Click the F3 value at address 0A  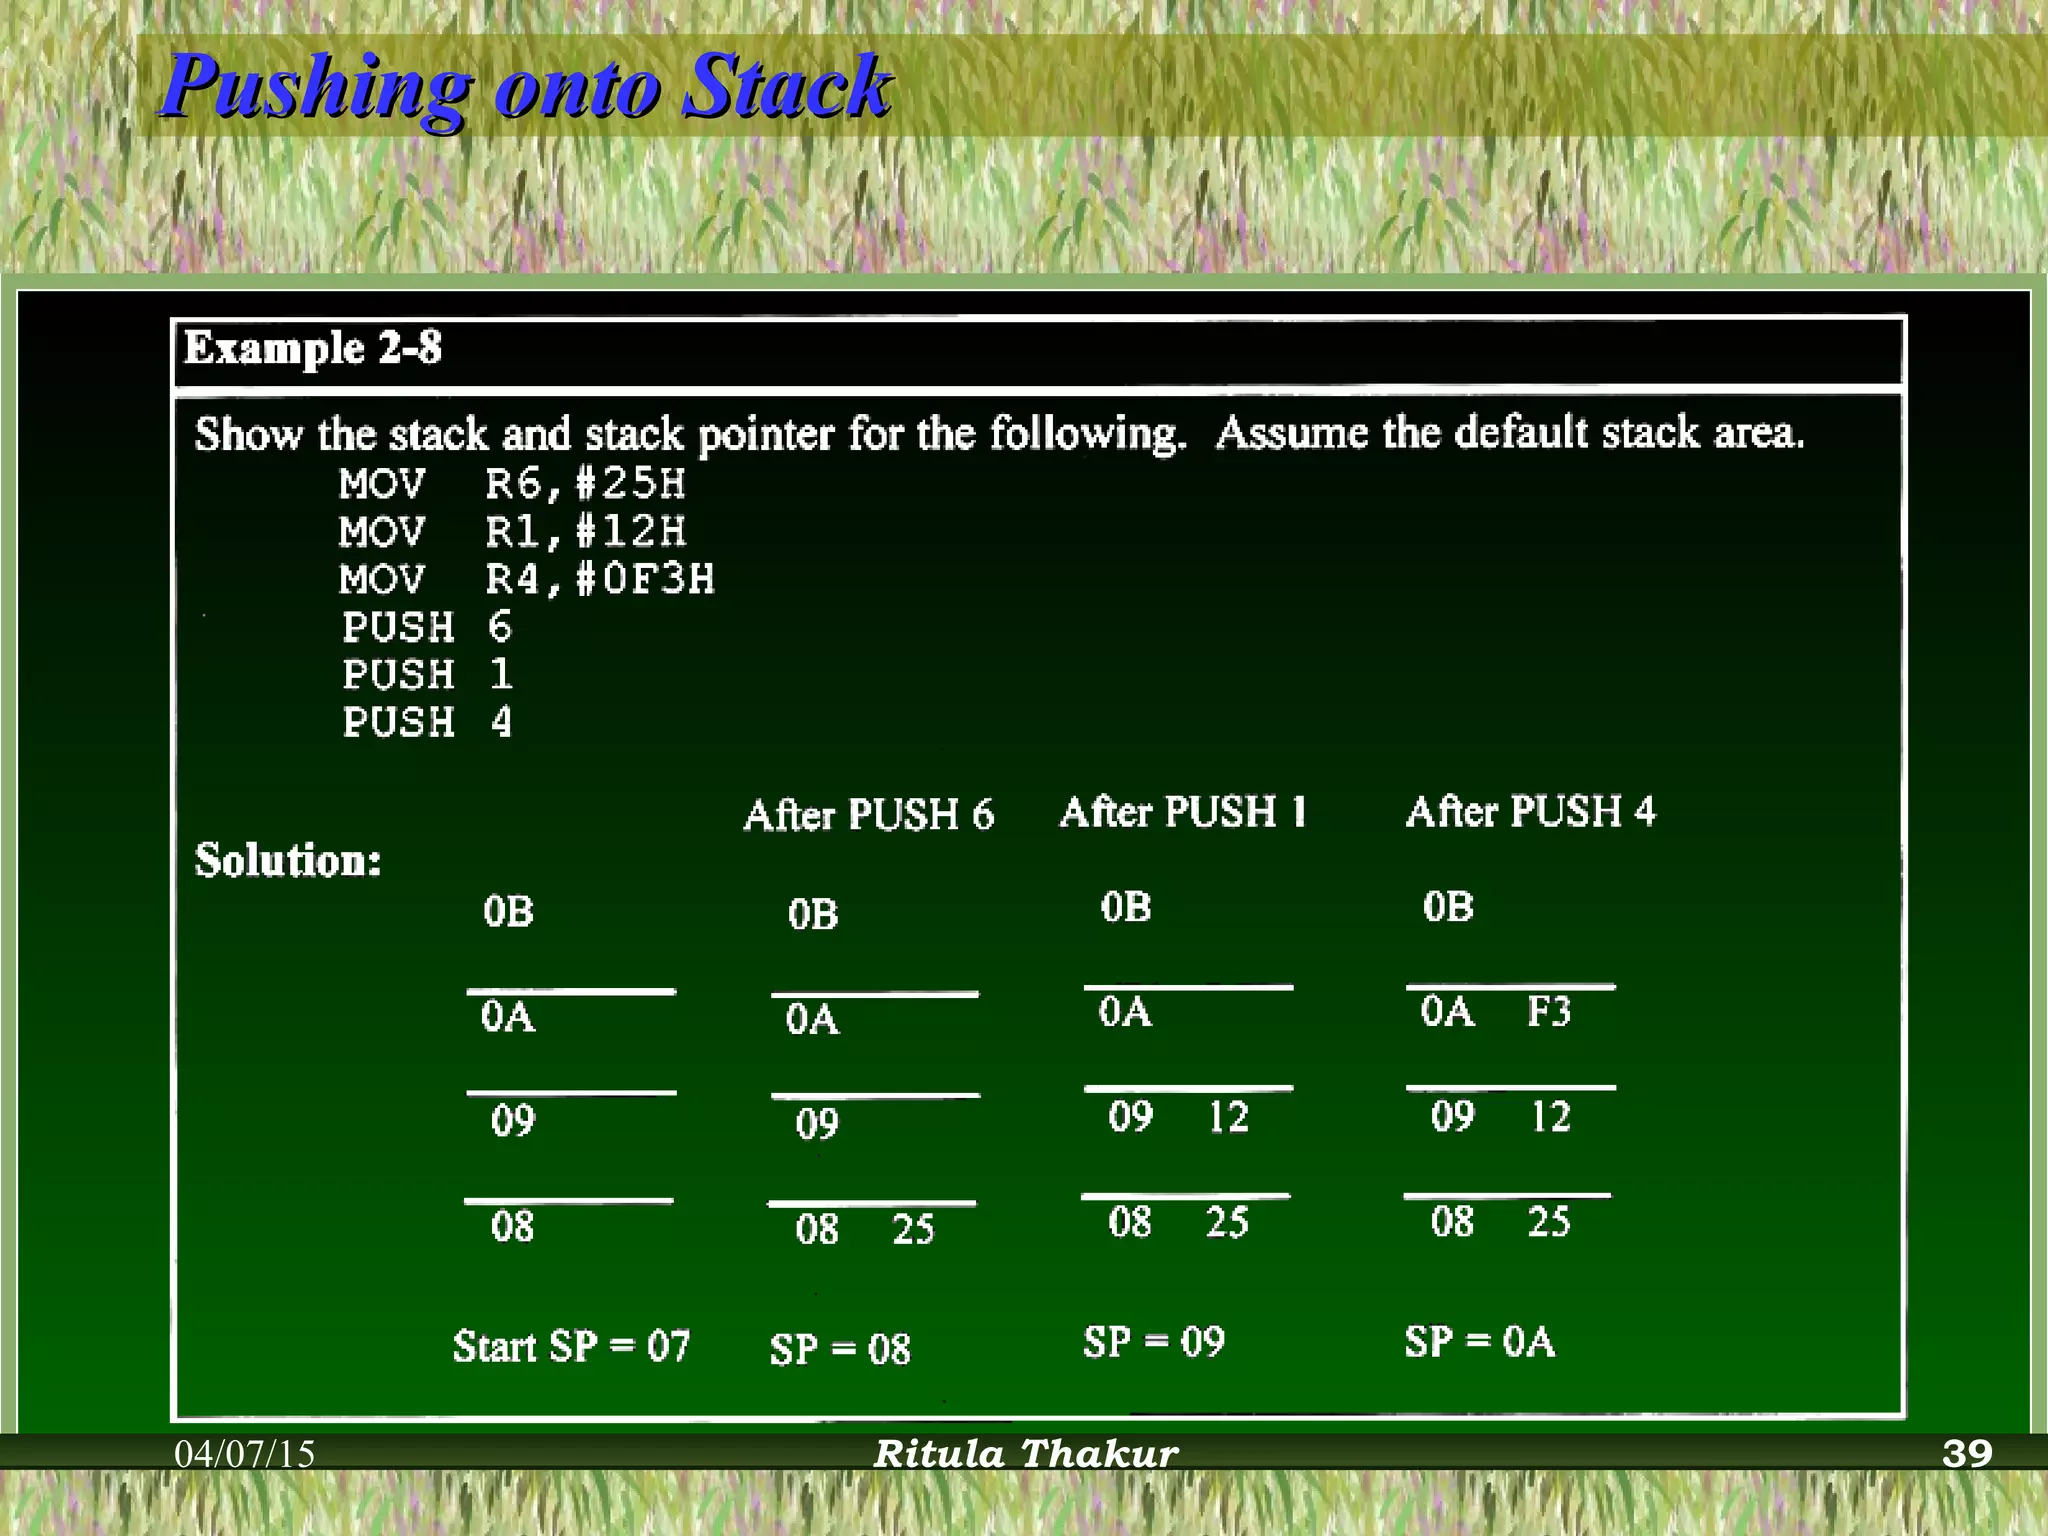(x=1548, y=1012)
